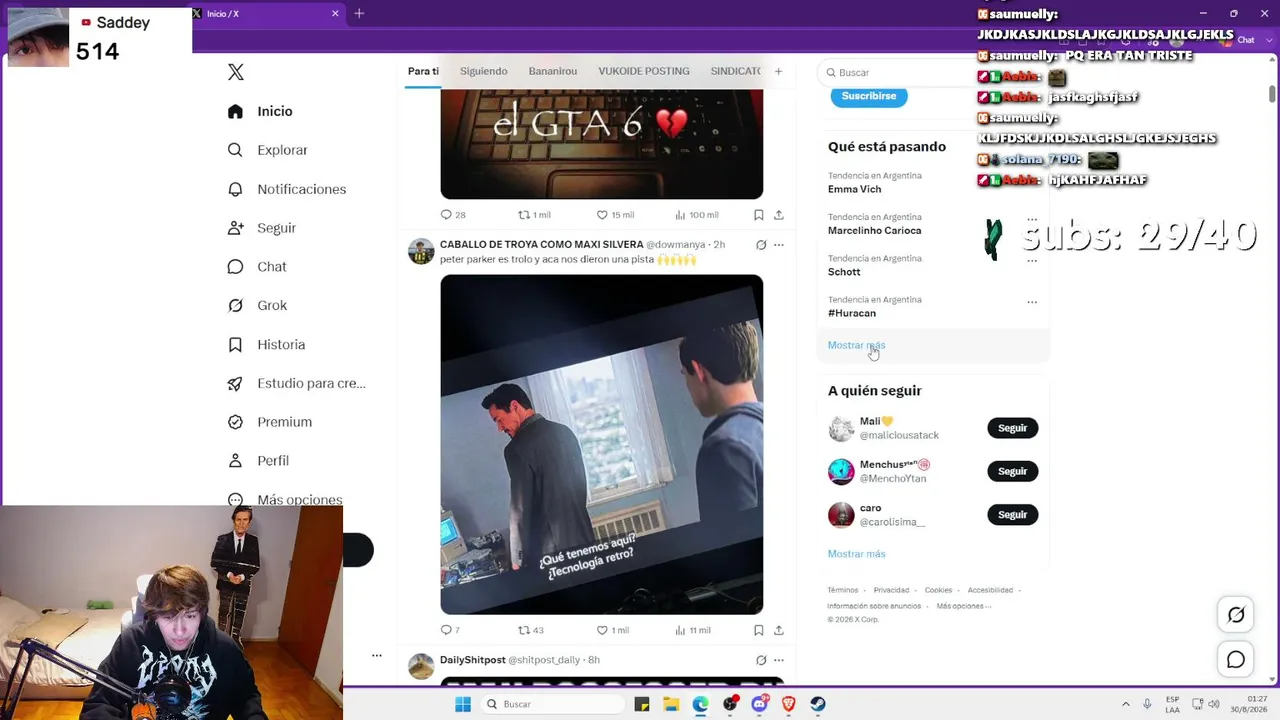Show hidden system tray icons
The width and height of the screenshot is (1280, 720).
tap(1126, 704)
